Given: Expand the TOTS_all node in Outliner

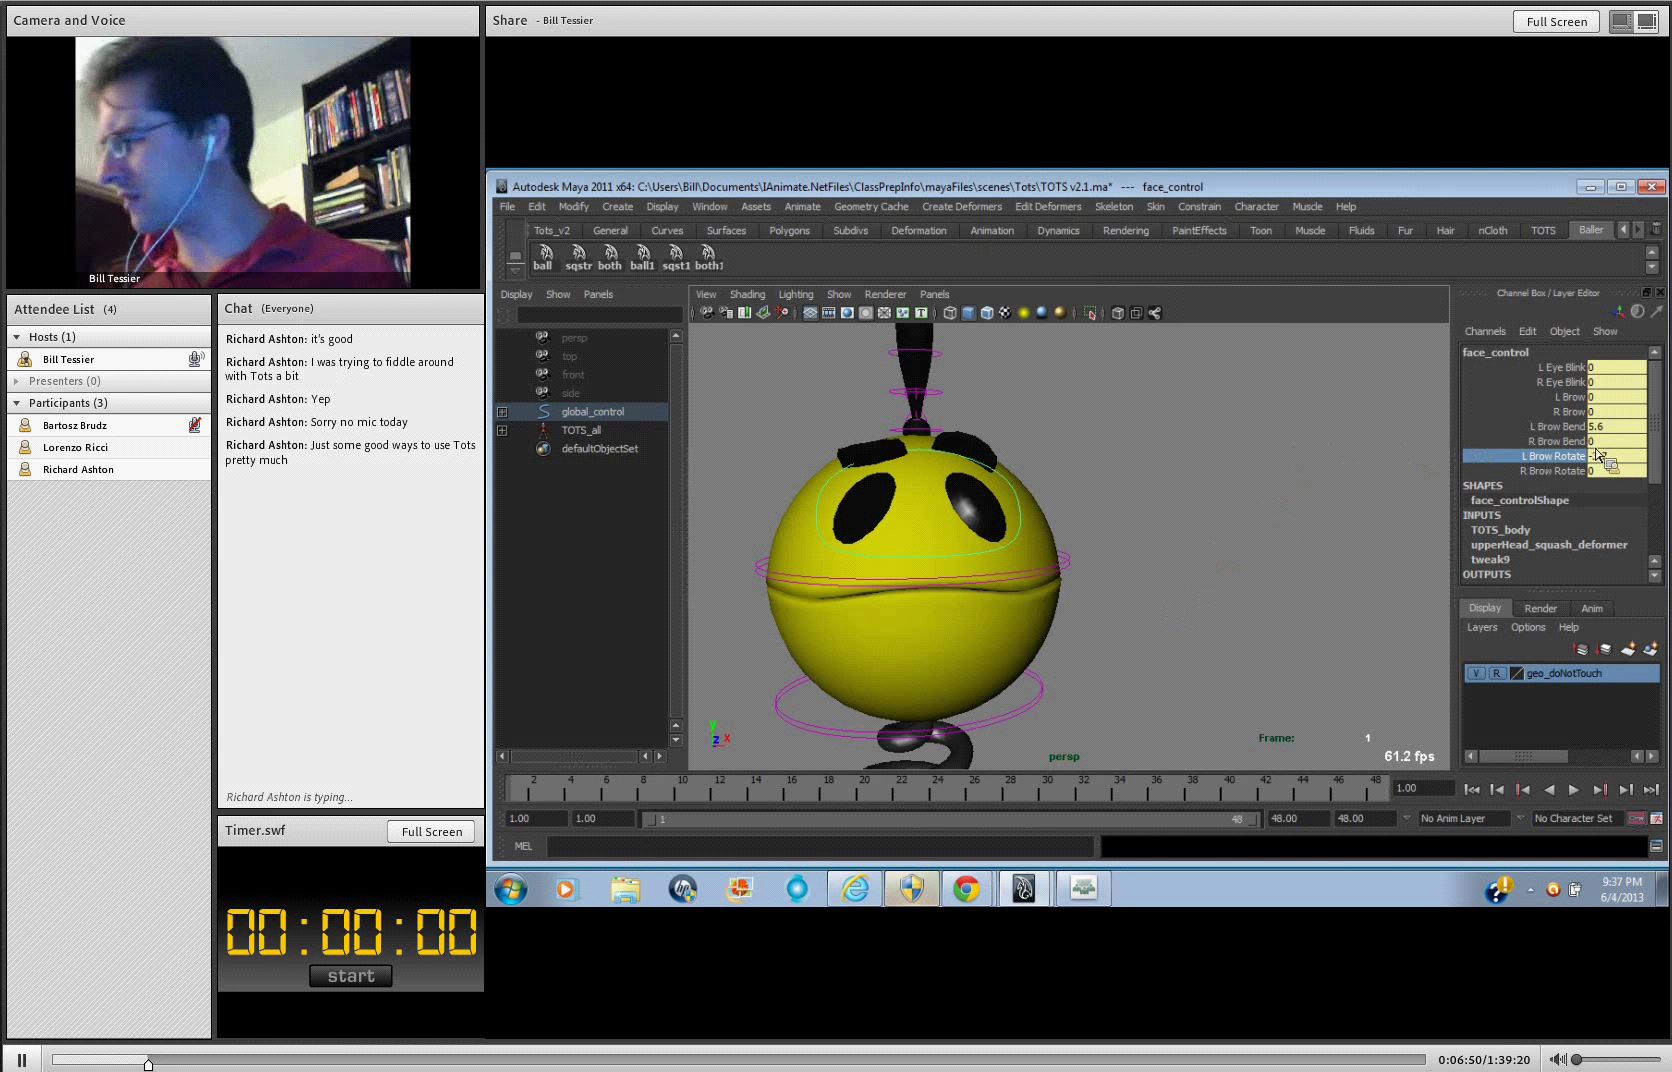Looking at the screenshot, I should coord(502,430).
